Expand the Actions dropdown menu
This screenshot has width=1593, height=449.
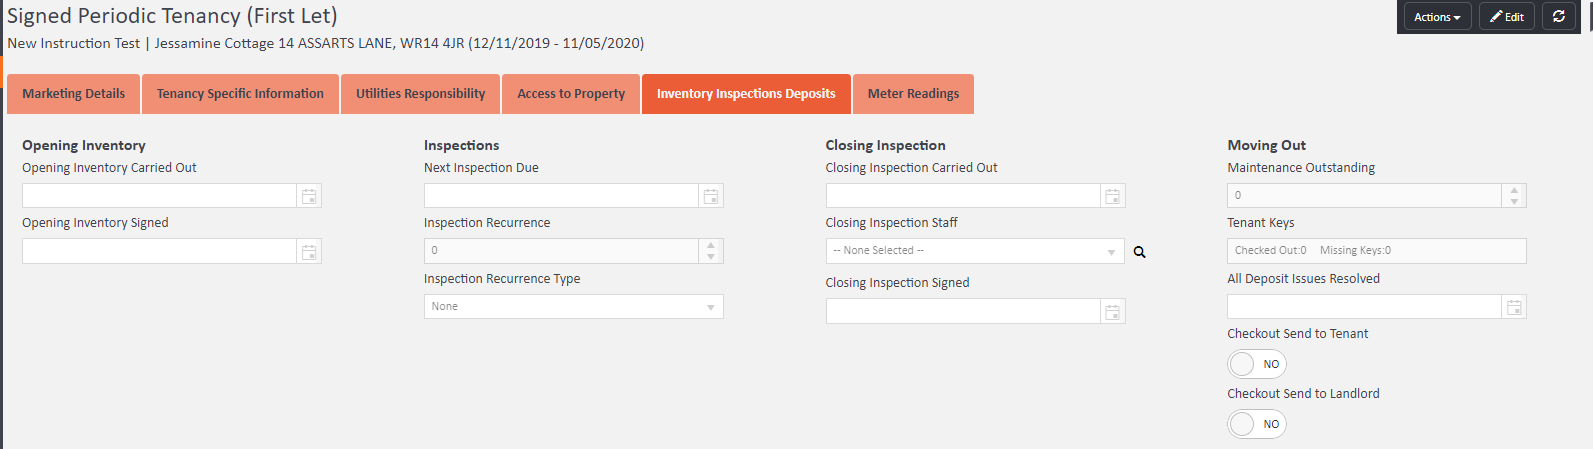(x=1437, y=17)
